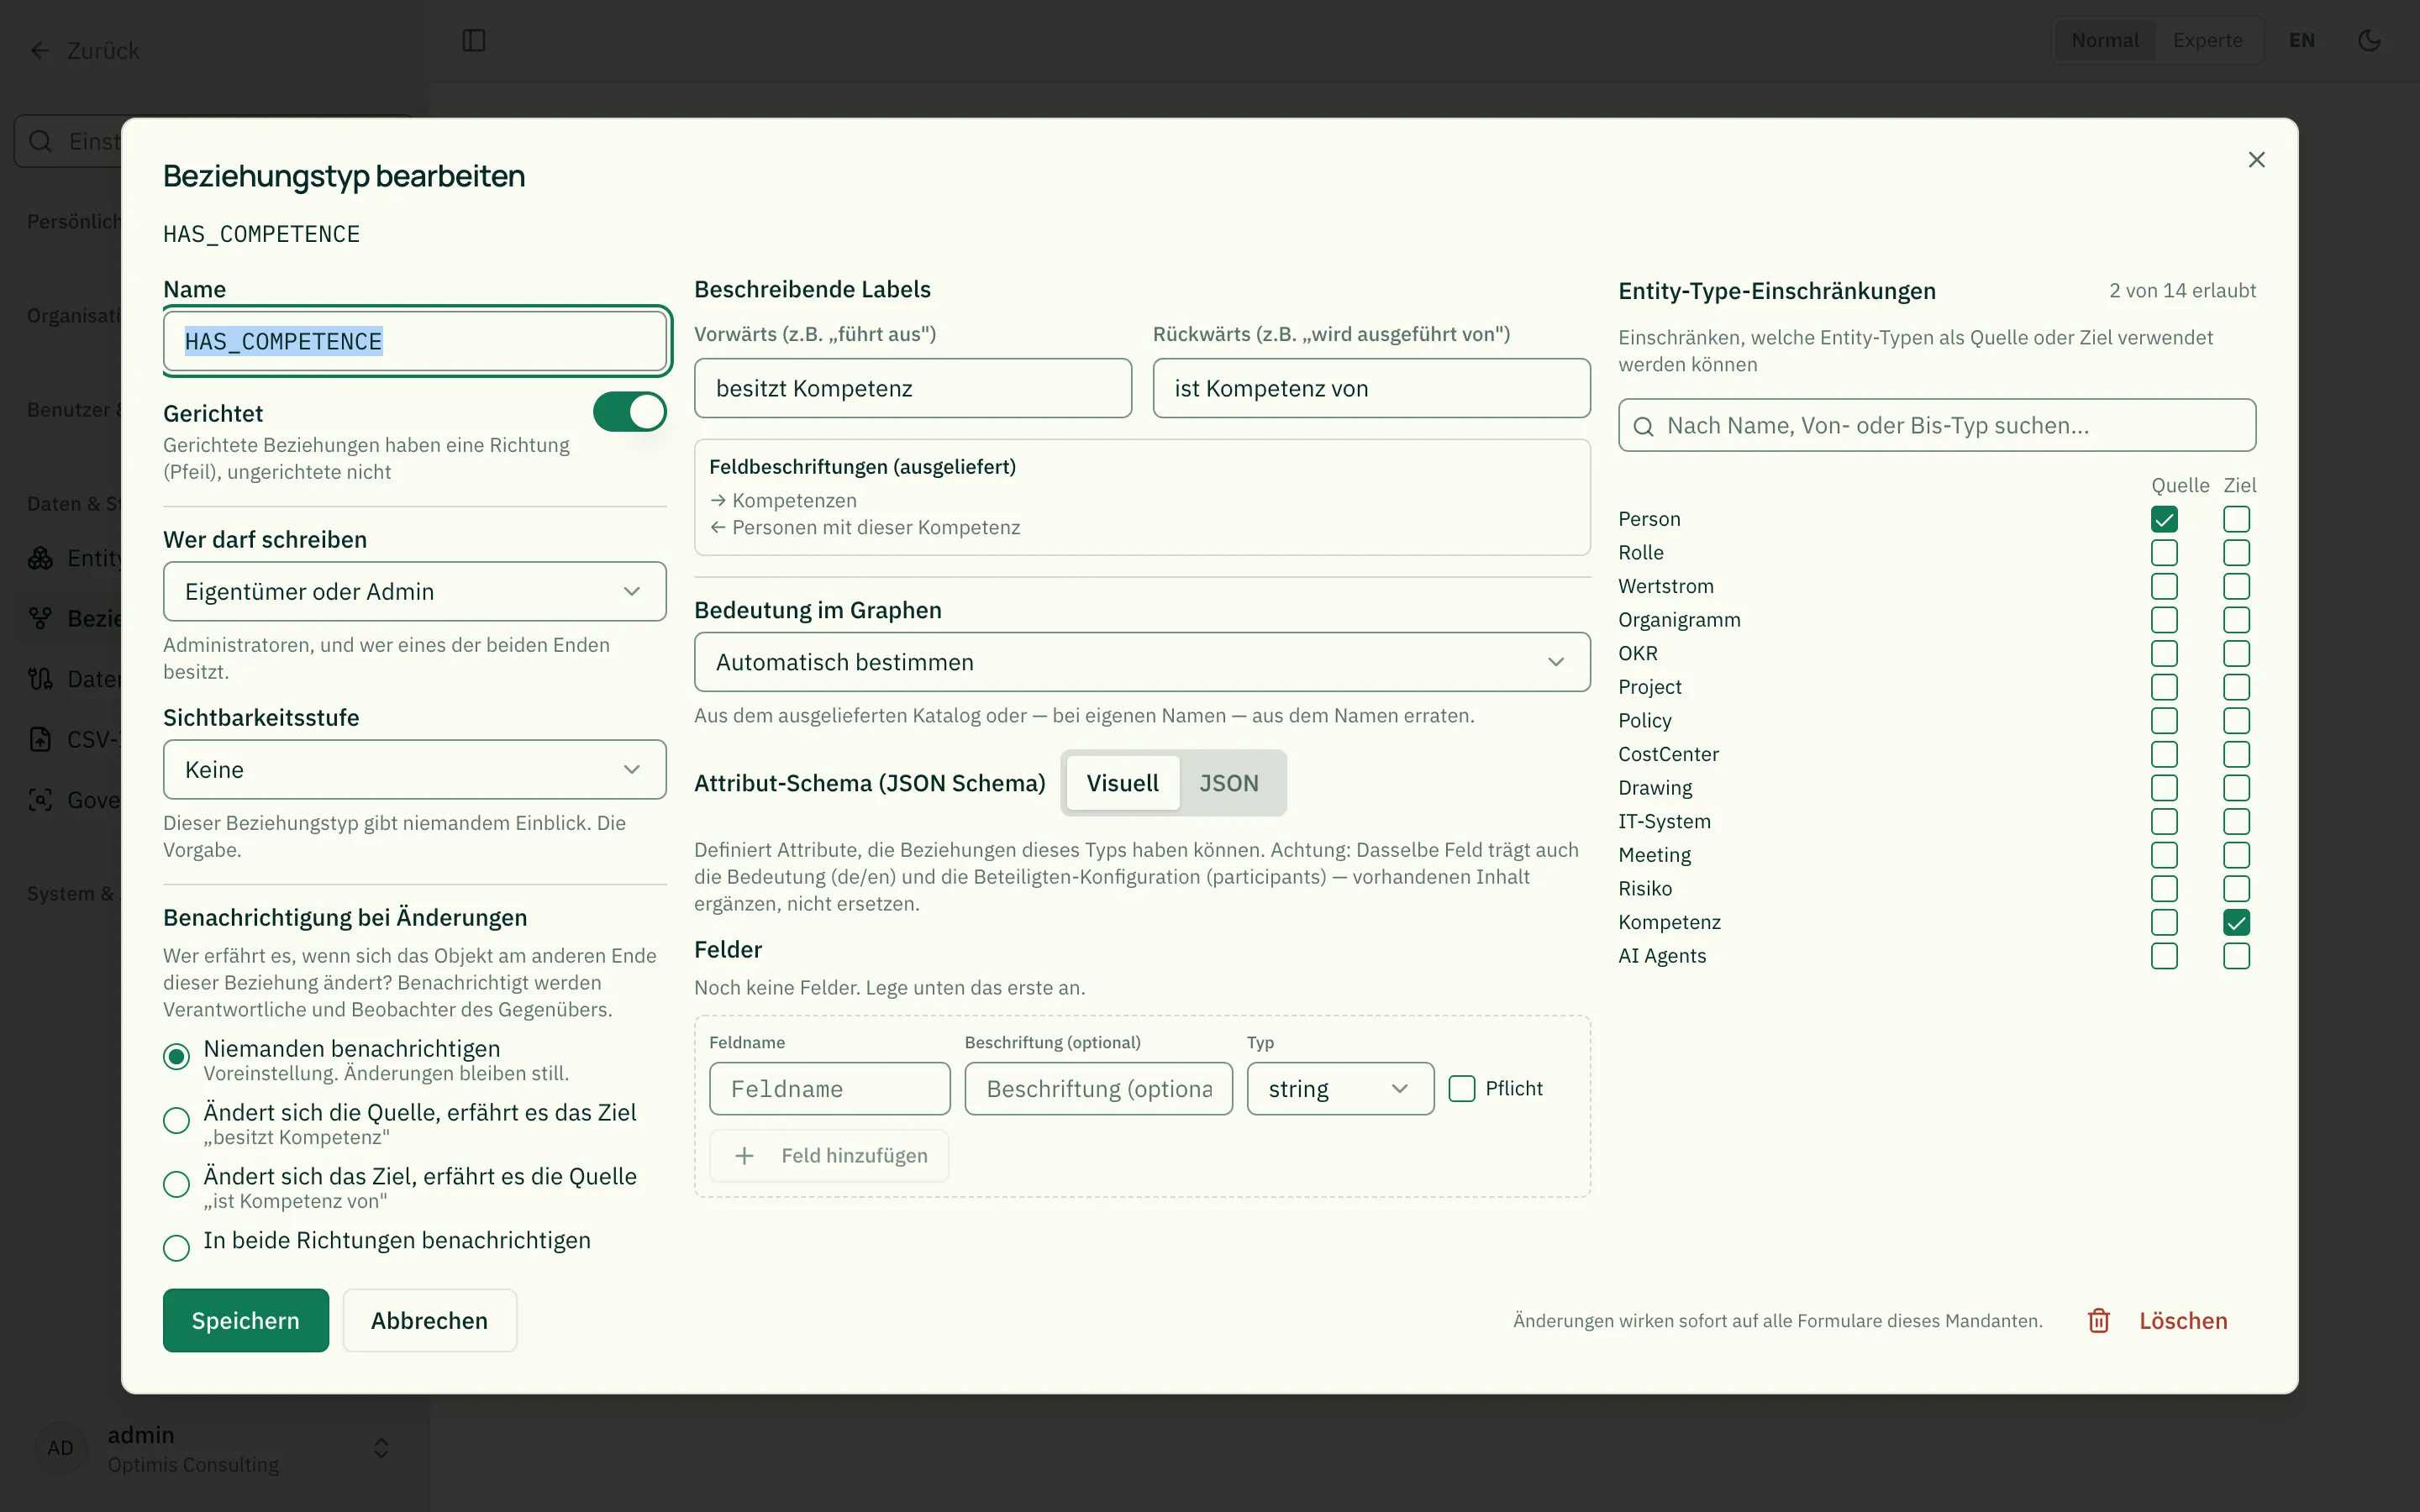Open Bedeutung im Graphen dropdown
This screenshot has height=1512, width=2420.
1142,662
